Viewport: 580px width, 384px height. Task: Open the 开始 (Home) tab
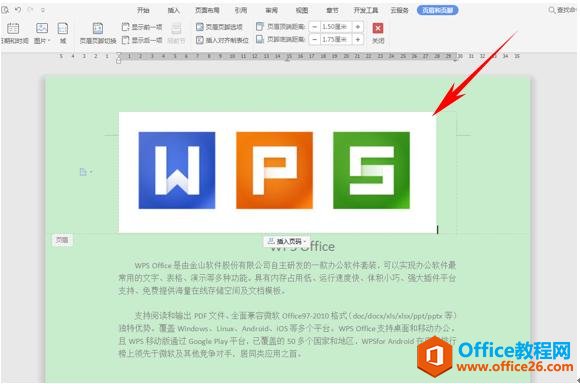click(143, 10)
